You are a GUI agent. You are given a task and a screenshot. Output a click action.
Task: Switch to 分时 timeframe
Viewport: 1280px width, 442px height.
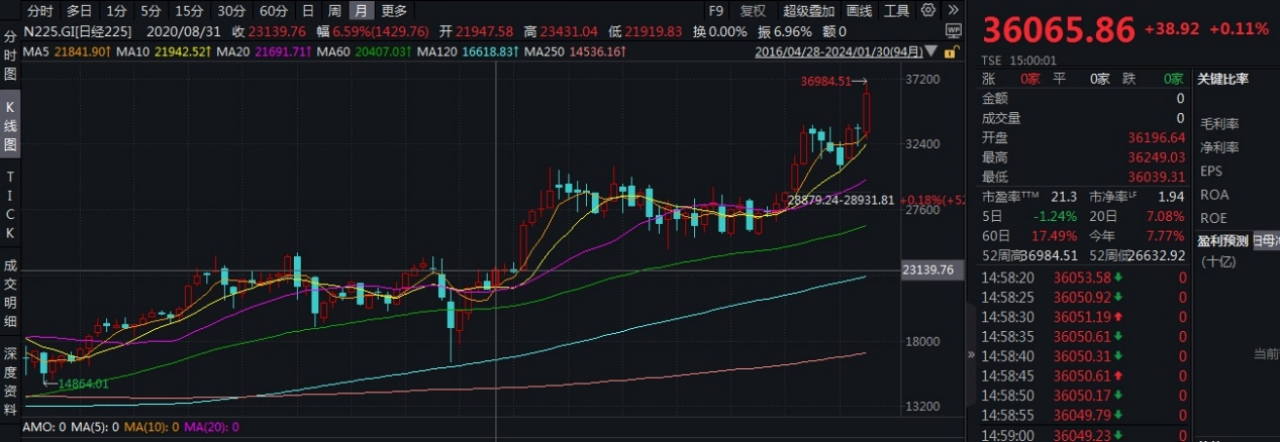[x=40, y=11]
